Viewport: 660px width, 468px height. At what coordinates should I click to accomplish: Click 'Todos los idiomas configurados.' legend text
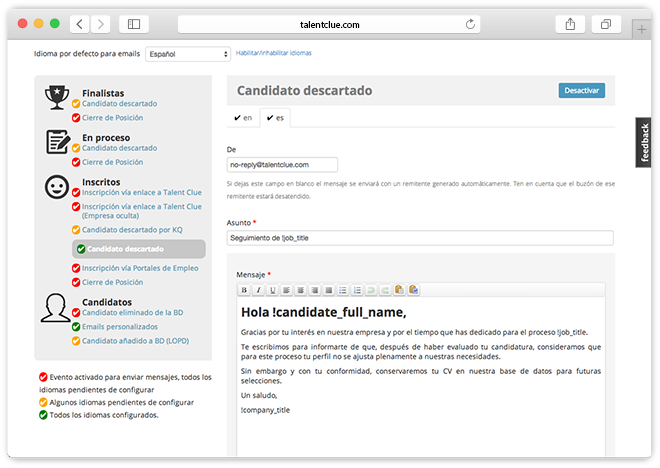click(104, 415)
